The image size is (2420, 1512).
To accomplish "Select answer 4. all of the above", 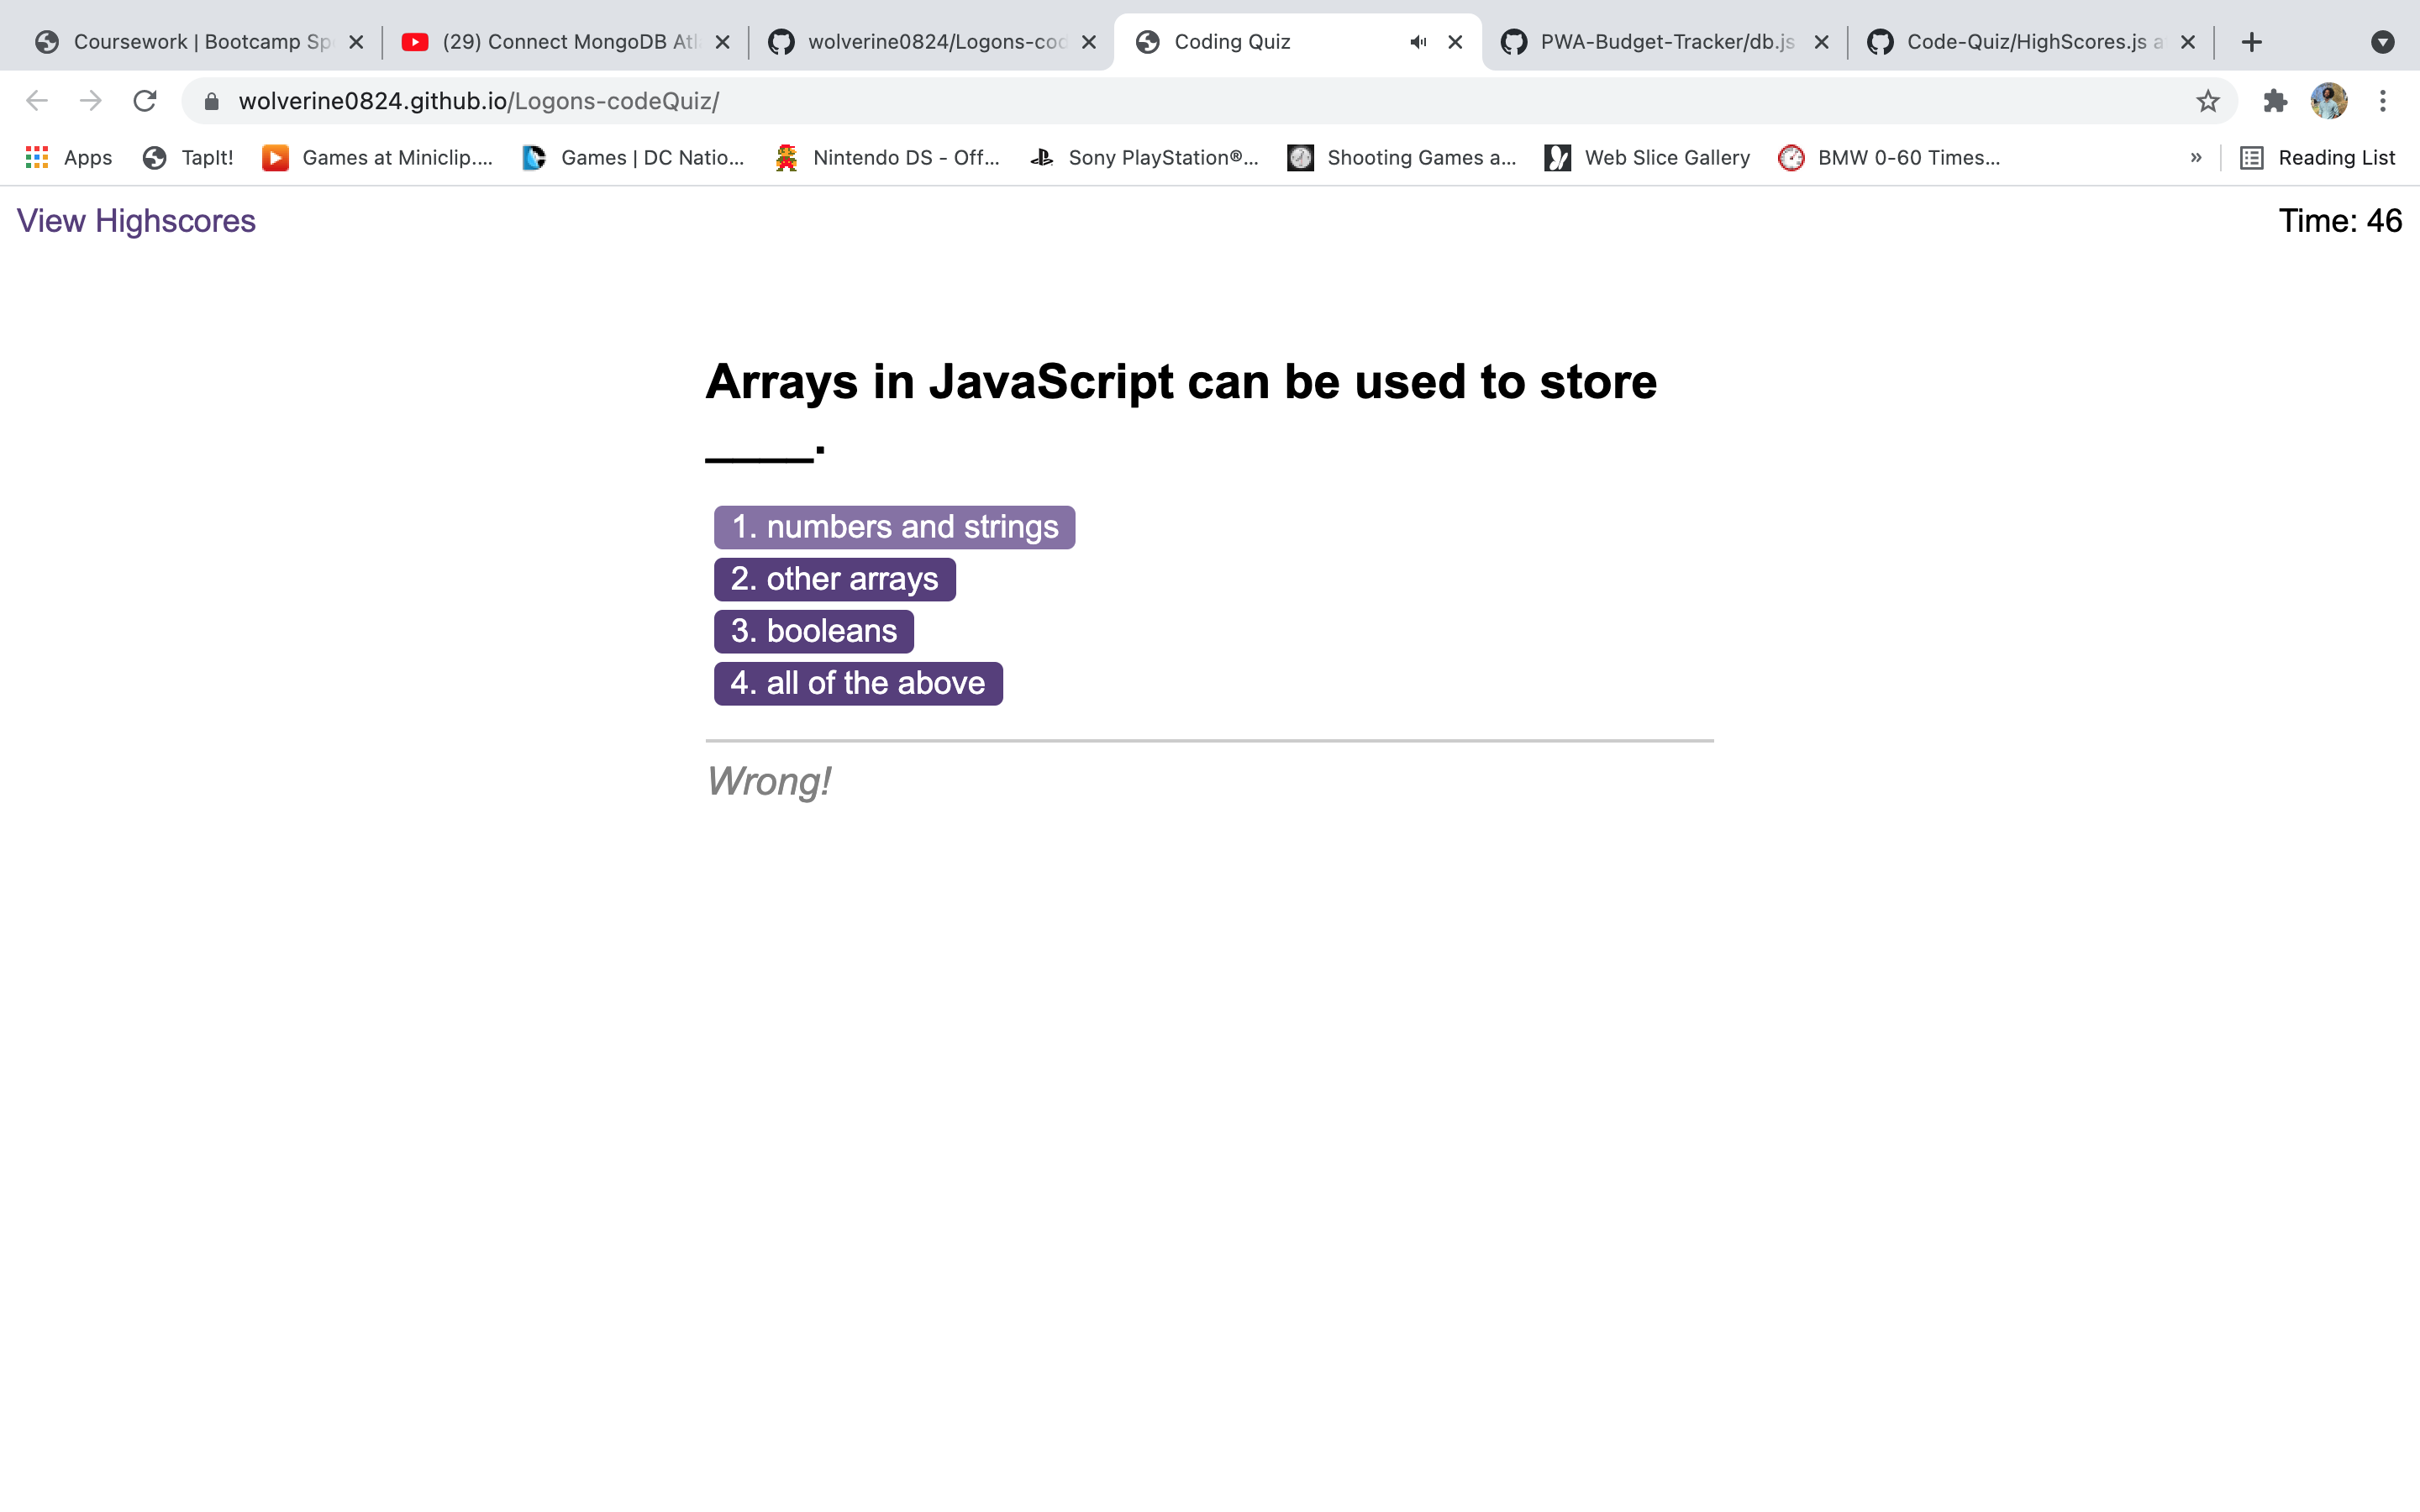I will coord(857,683).
